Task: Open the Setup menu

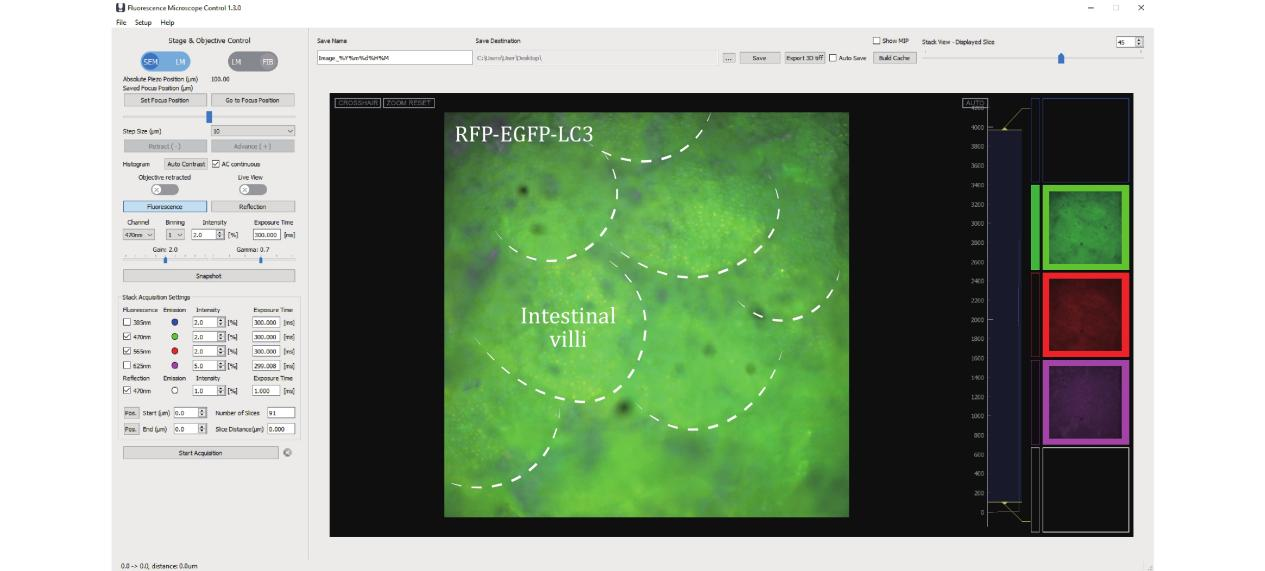Action: click(143, 22)
